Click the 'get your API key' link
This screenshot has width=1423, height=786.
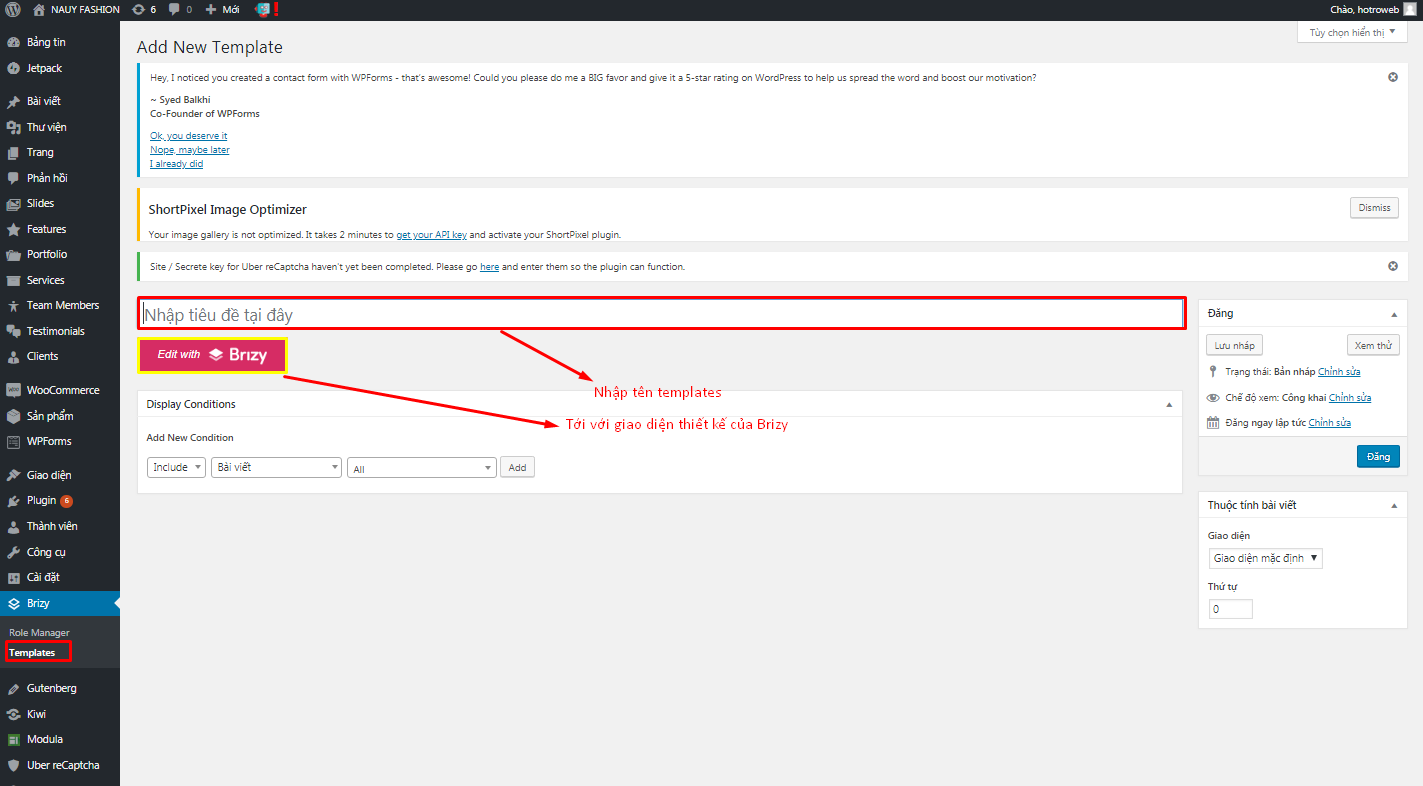point(431,235)
